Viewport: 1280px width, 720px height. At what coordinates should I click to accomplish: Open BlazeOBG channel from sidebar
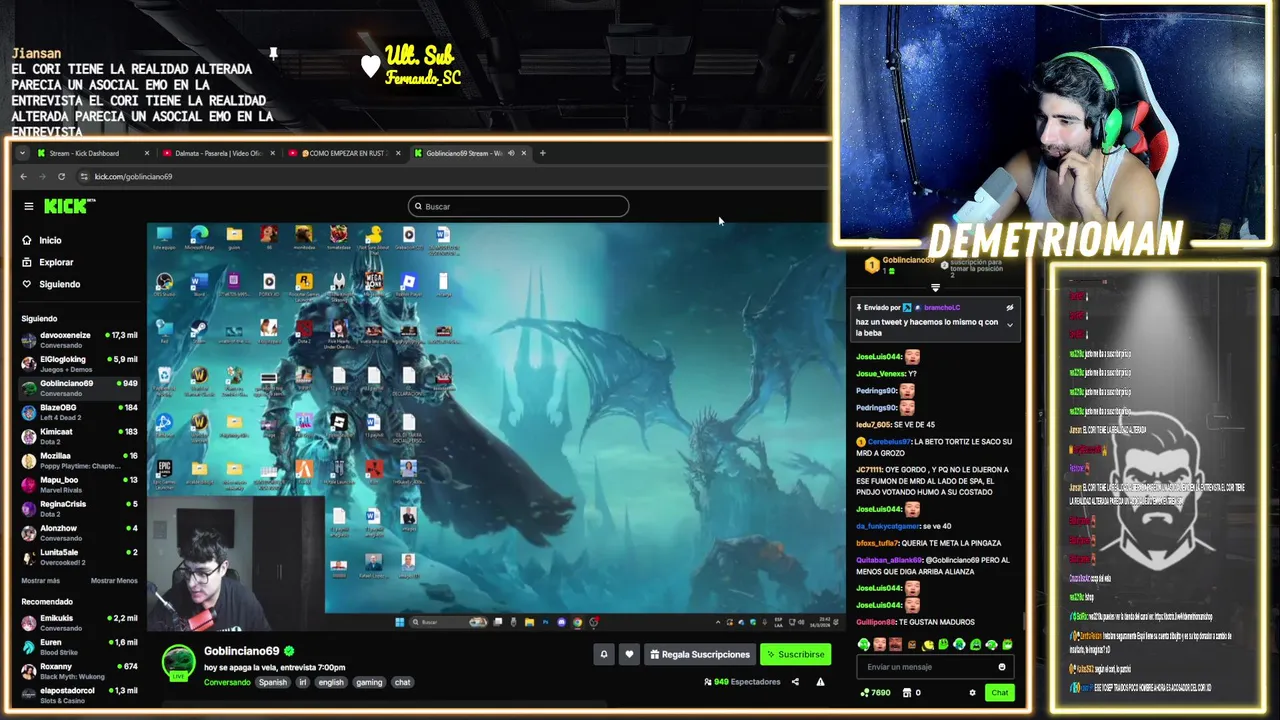[79, 412]
